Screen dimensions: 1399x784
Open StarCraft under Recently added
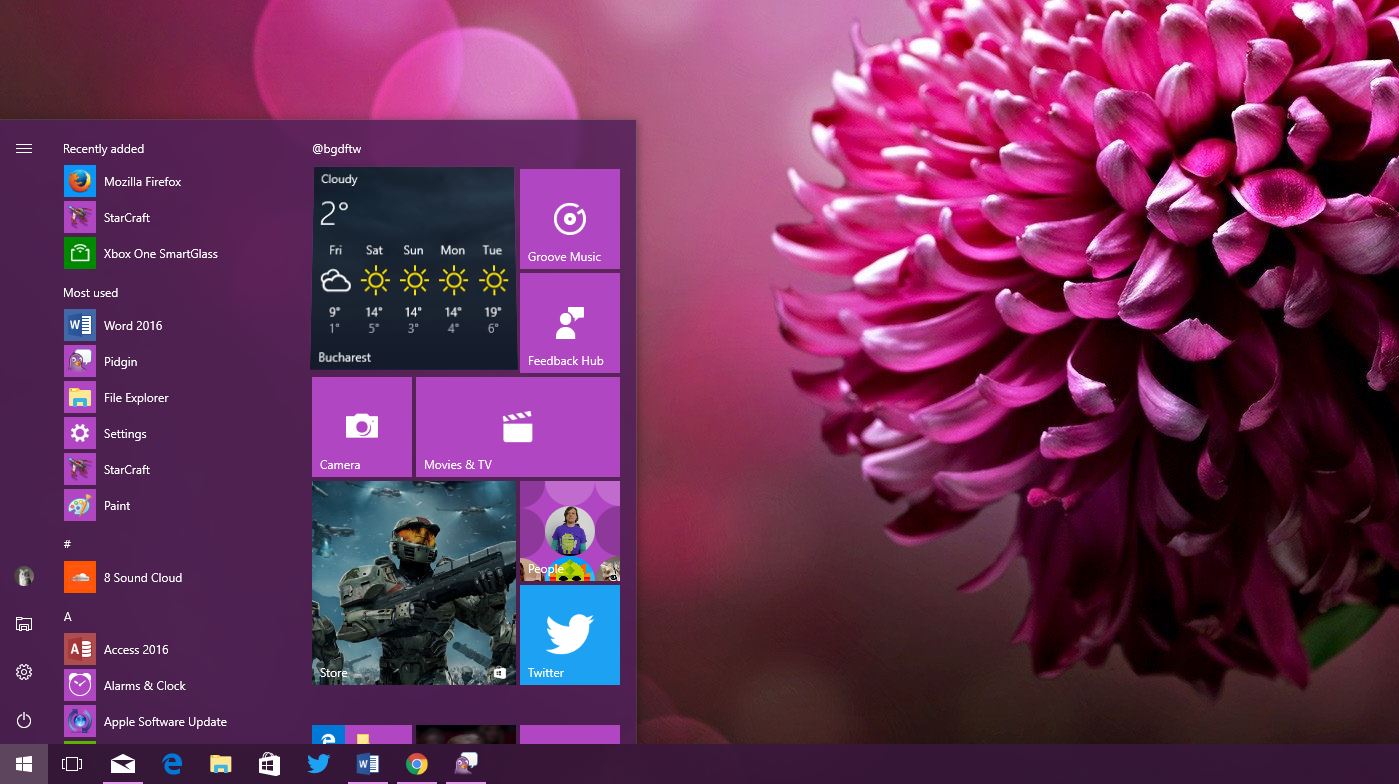(x=180, y=218)
